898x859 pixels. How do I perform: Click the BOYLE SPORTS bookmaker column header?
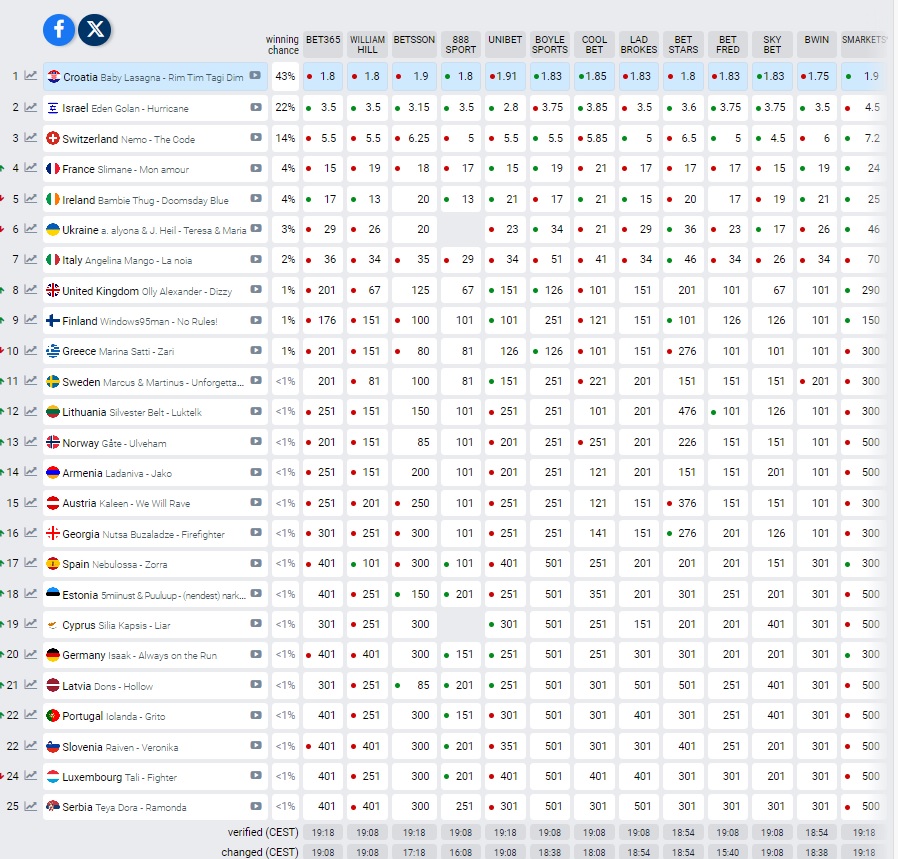point(550,44)
